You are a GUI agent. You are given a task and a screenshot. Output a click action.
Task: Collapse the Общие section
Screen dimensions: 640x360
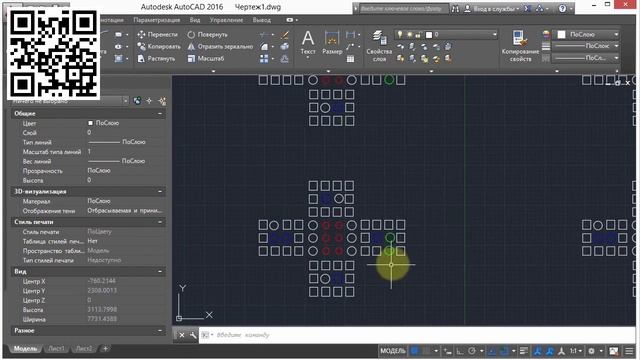(160, 113)
